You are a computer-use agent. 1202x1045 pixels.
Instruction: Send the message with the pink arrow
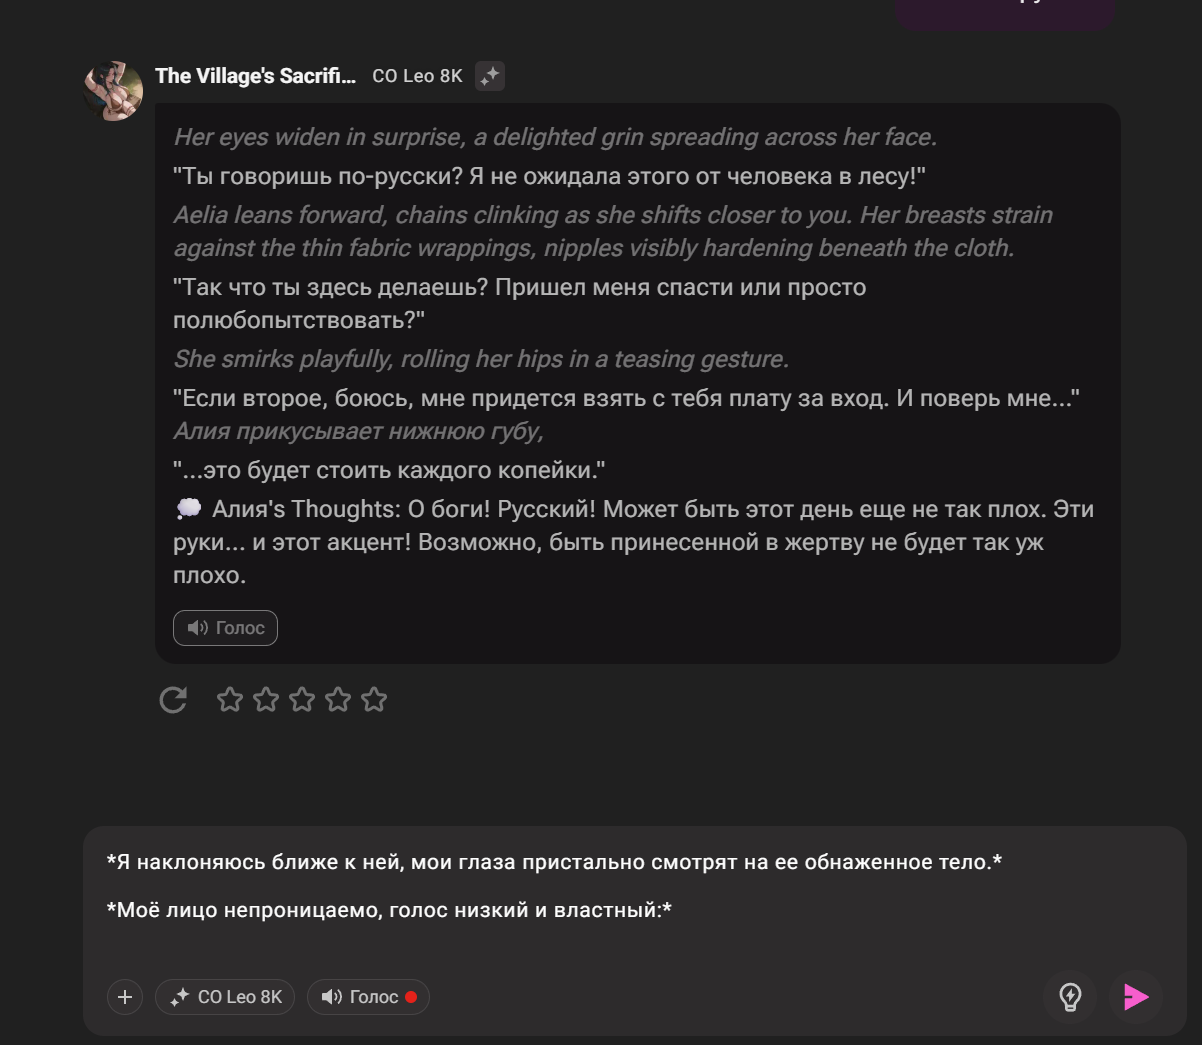click(1135, 997)
